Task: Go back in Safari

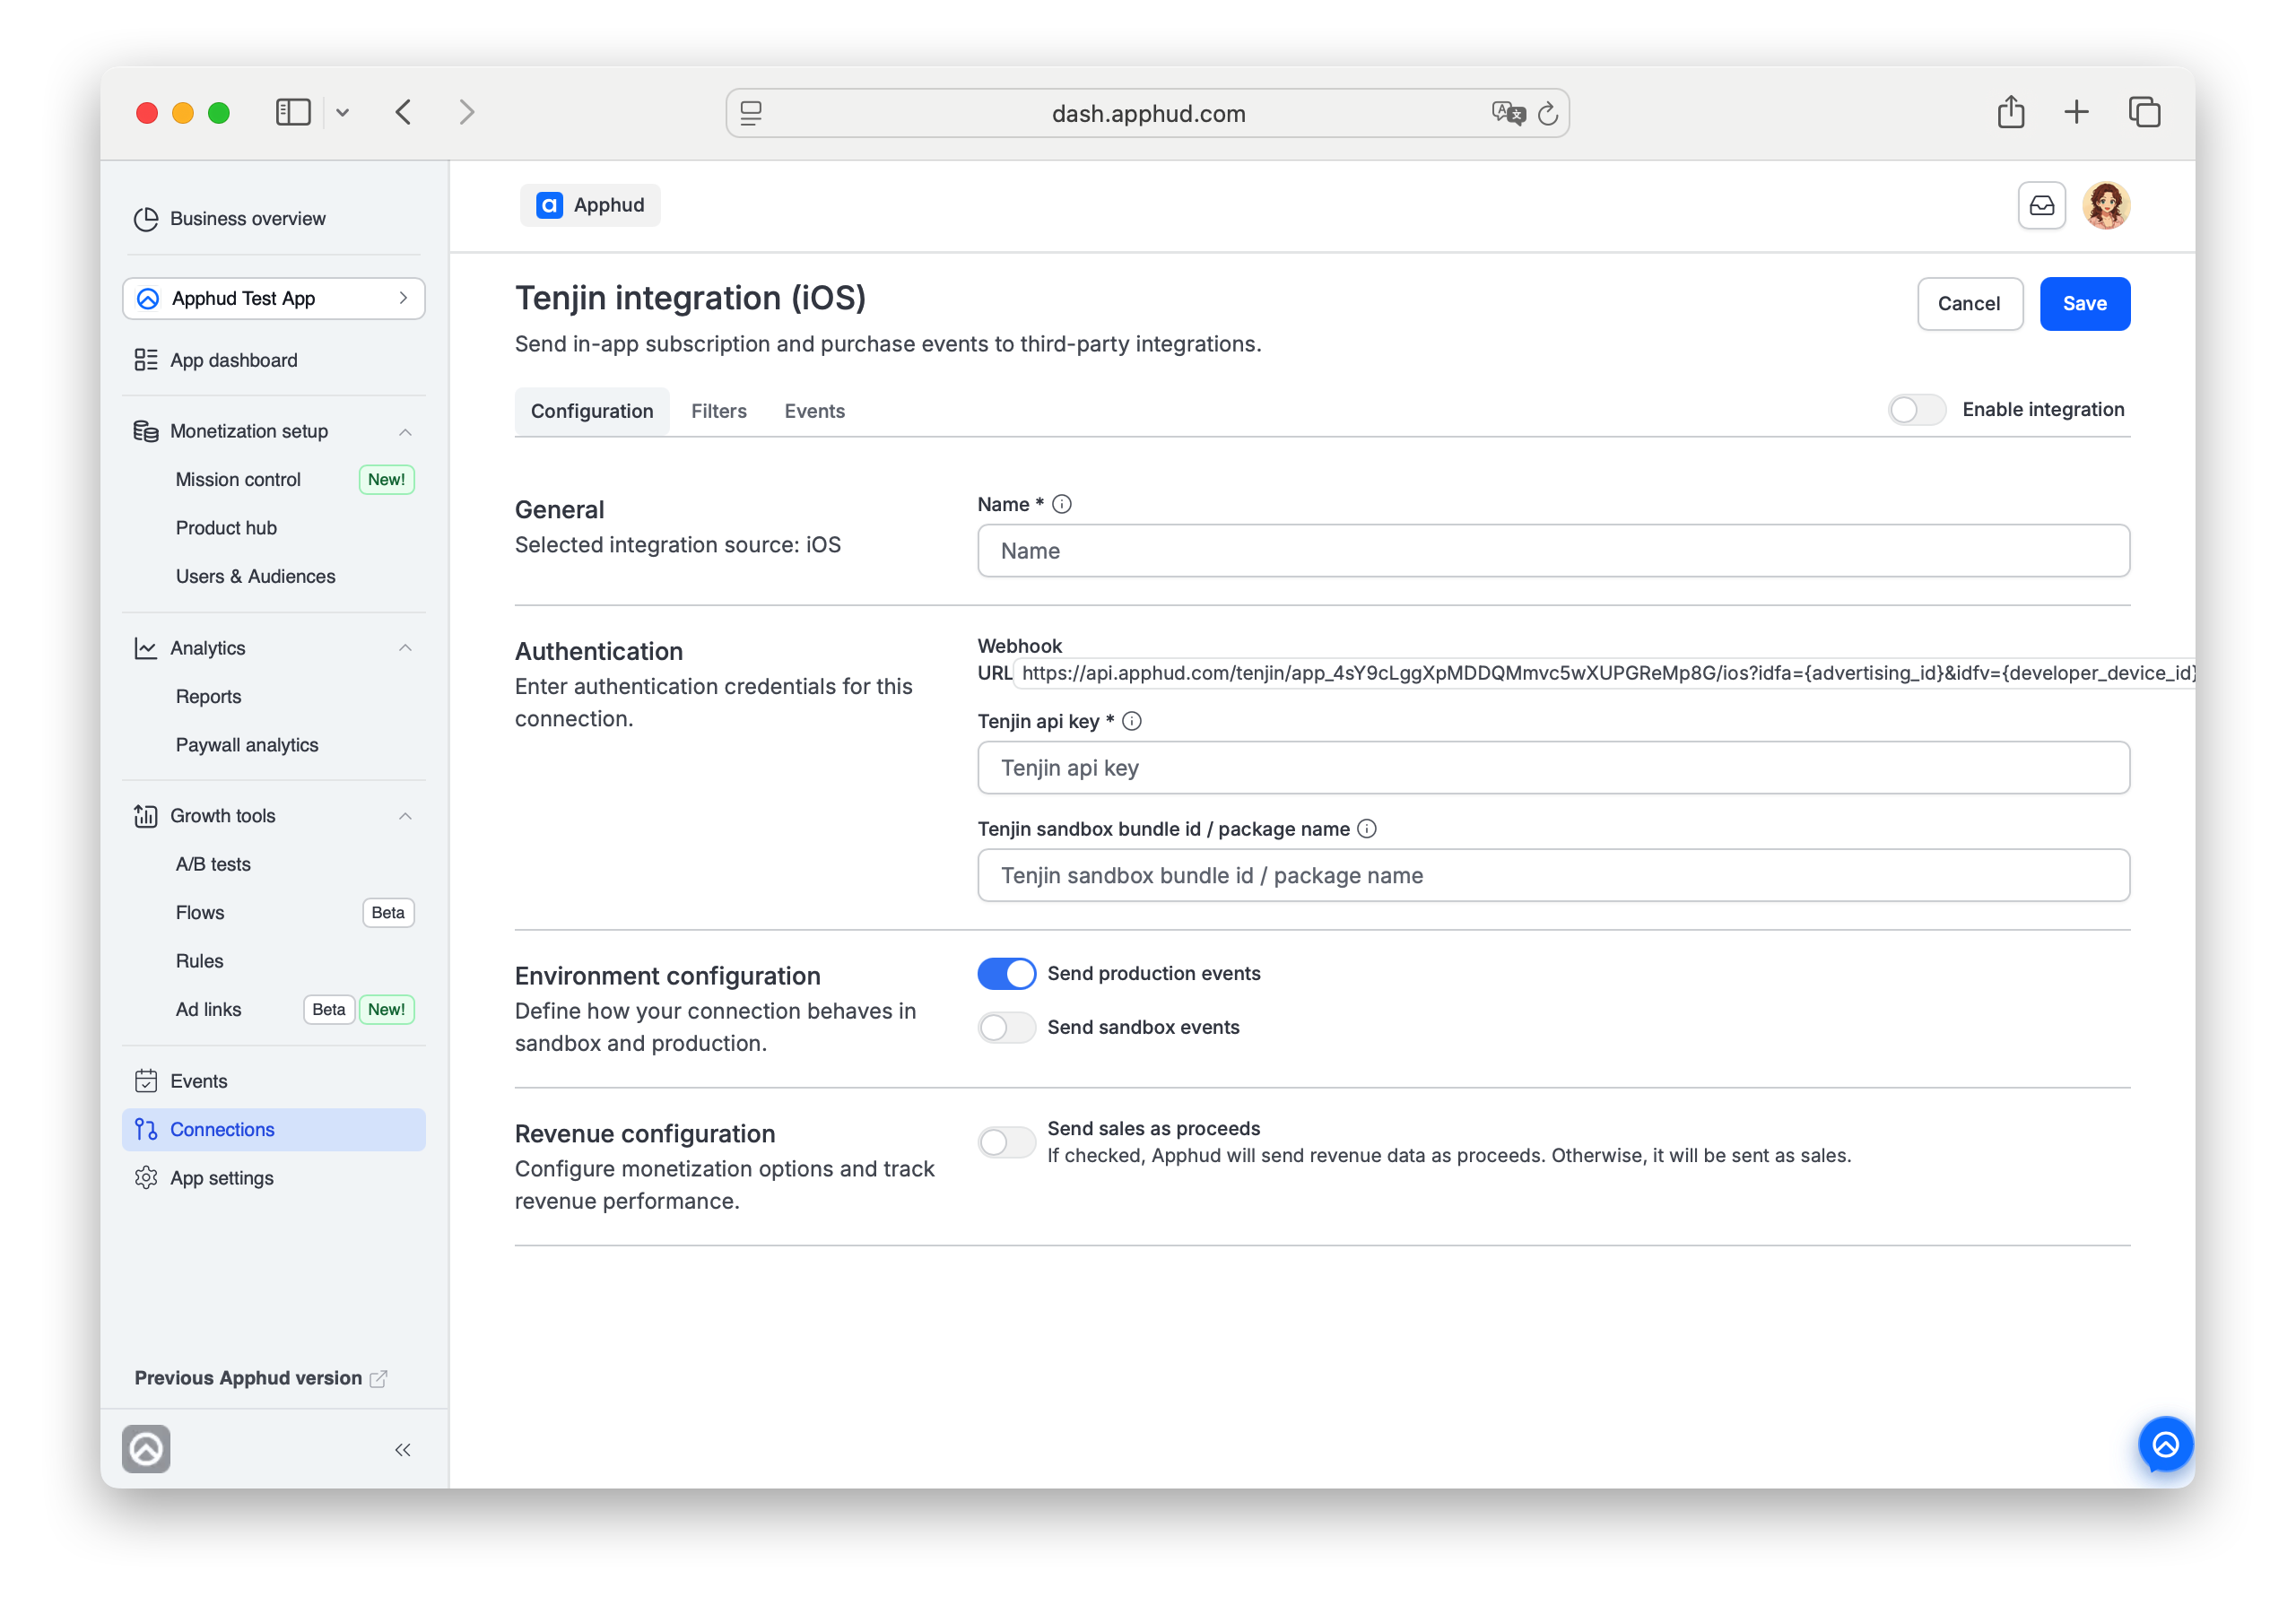Action: coord(403,112)
